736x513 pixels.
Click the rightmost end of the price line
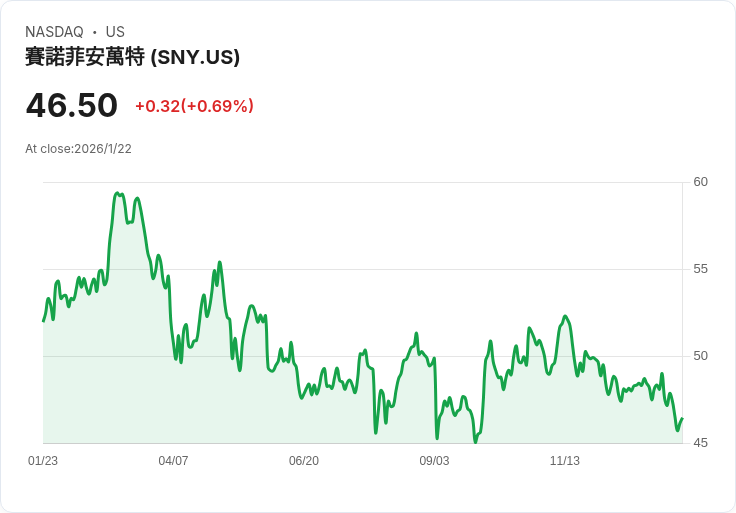(682, 419)
